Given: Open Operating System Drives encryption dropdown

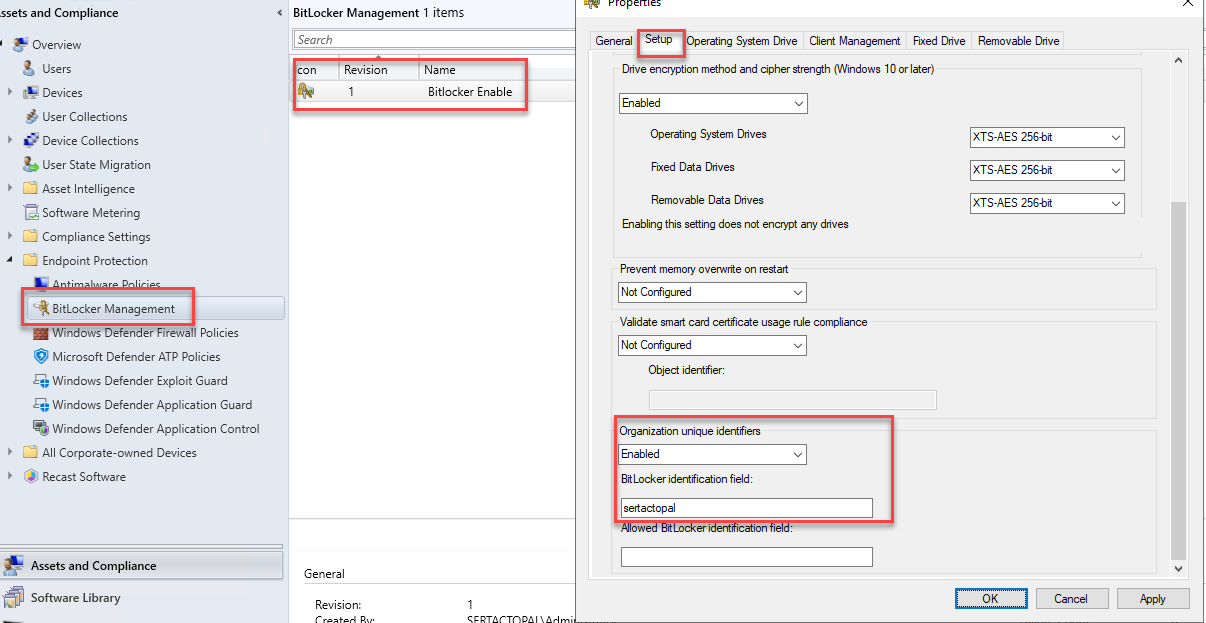Looking at the screenshot, I should [1046, 138].
